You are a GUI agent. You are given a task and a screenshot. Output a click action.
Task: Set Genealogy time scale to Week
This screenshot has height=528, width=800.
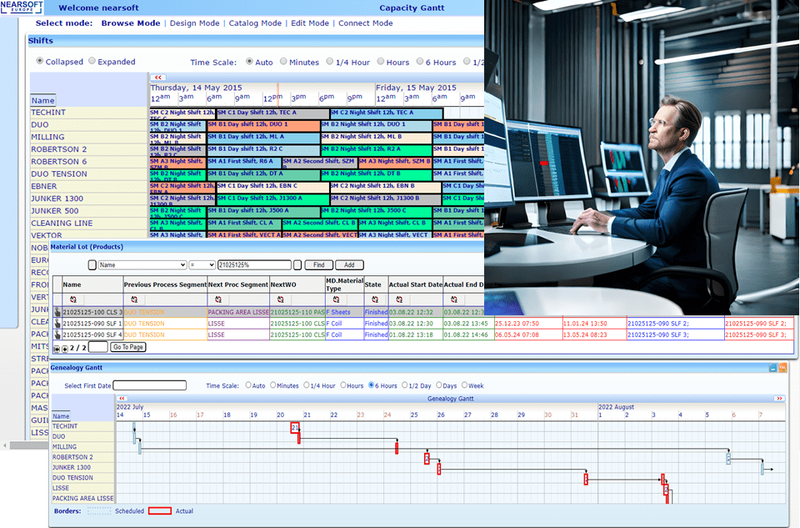coord(464,385)
